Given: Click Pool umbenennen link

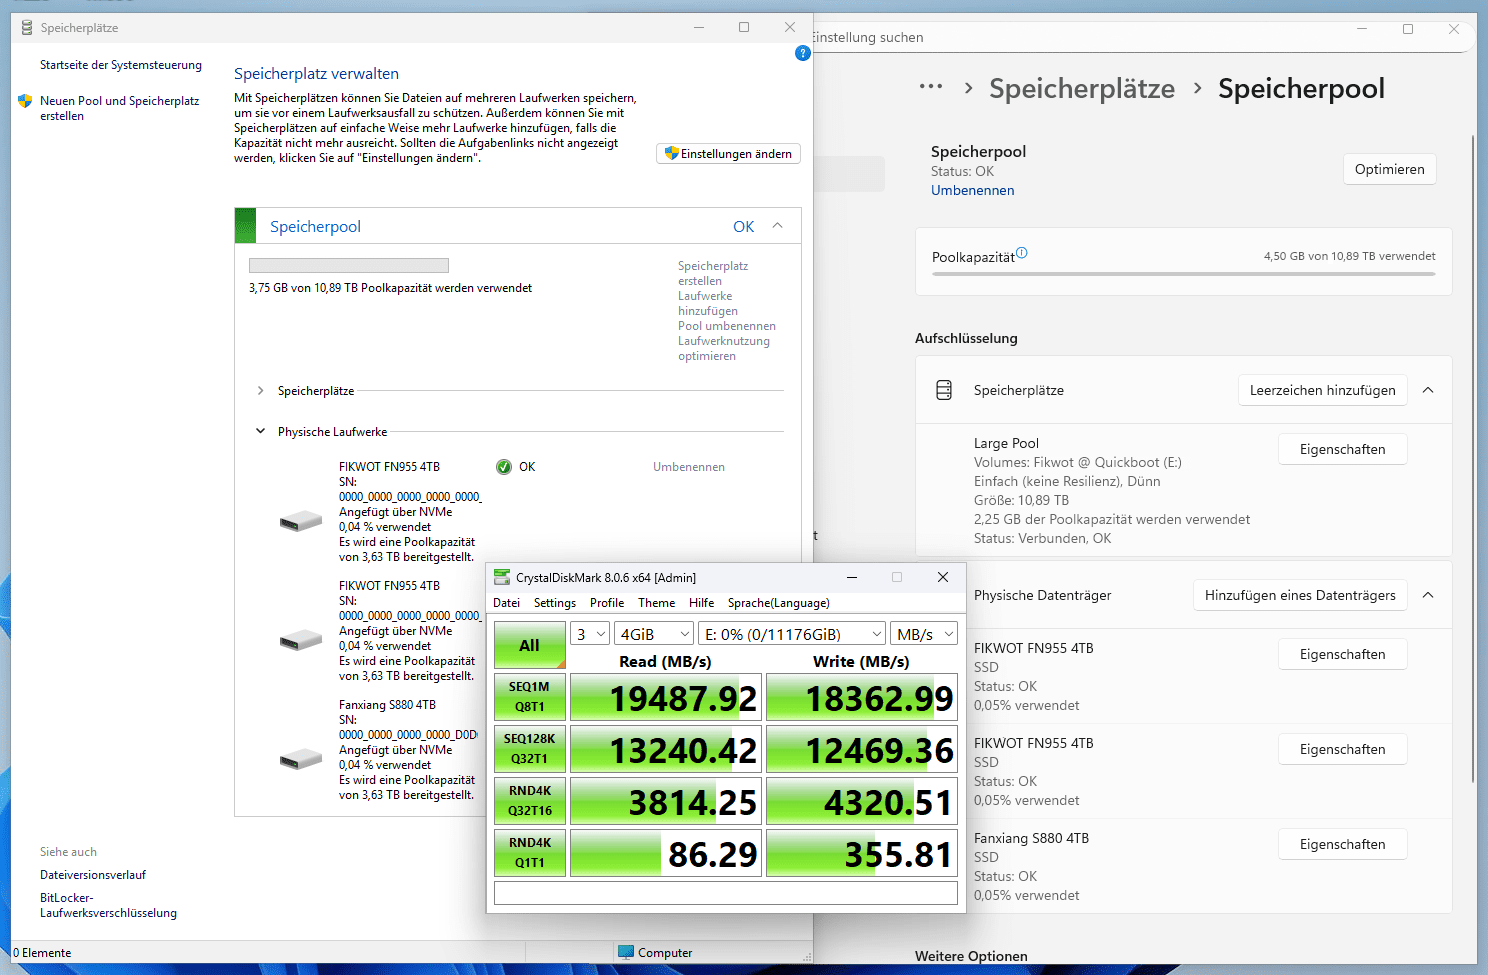Looking at the screenshot, I should 727,326.
